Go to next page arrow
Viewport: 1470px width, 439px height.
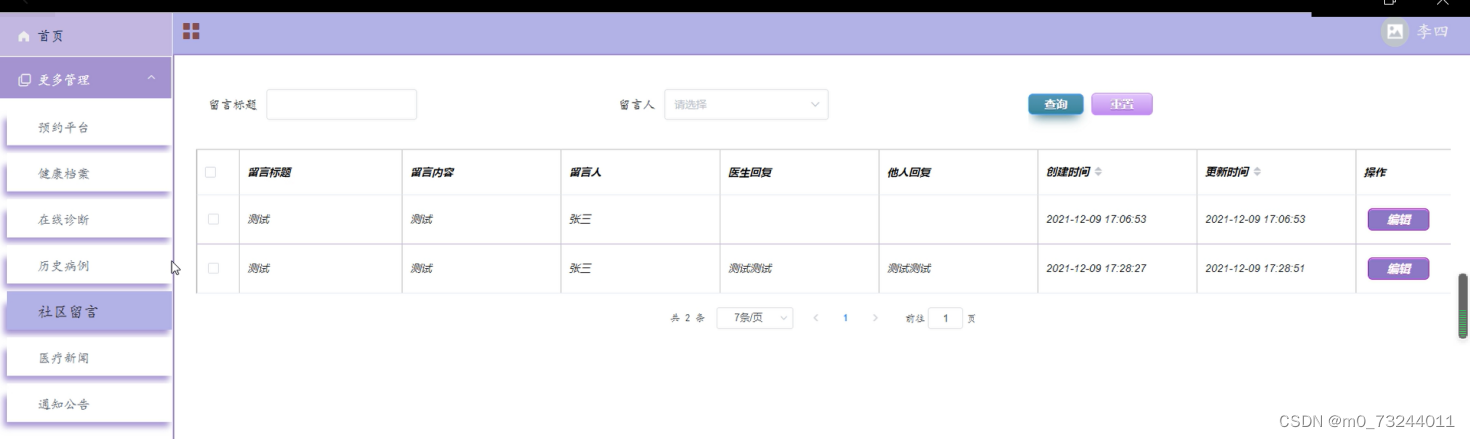(875, 318)
